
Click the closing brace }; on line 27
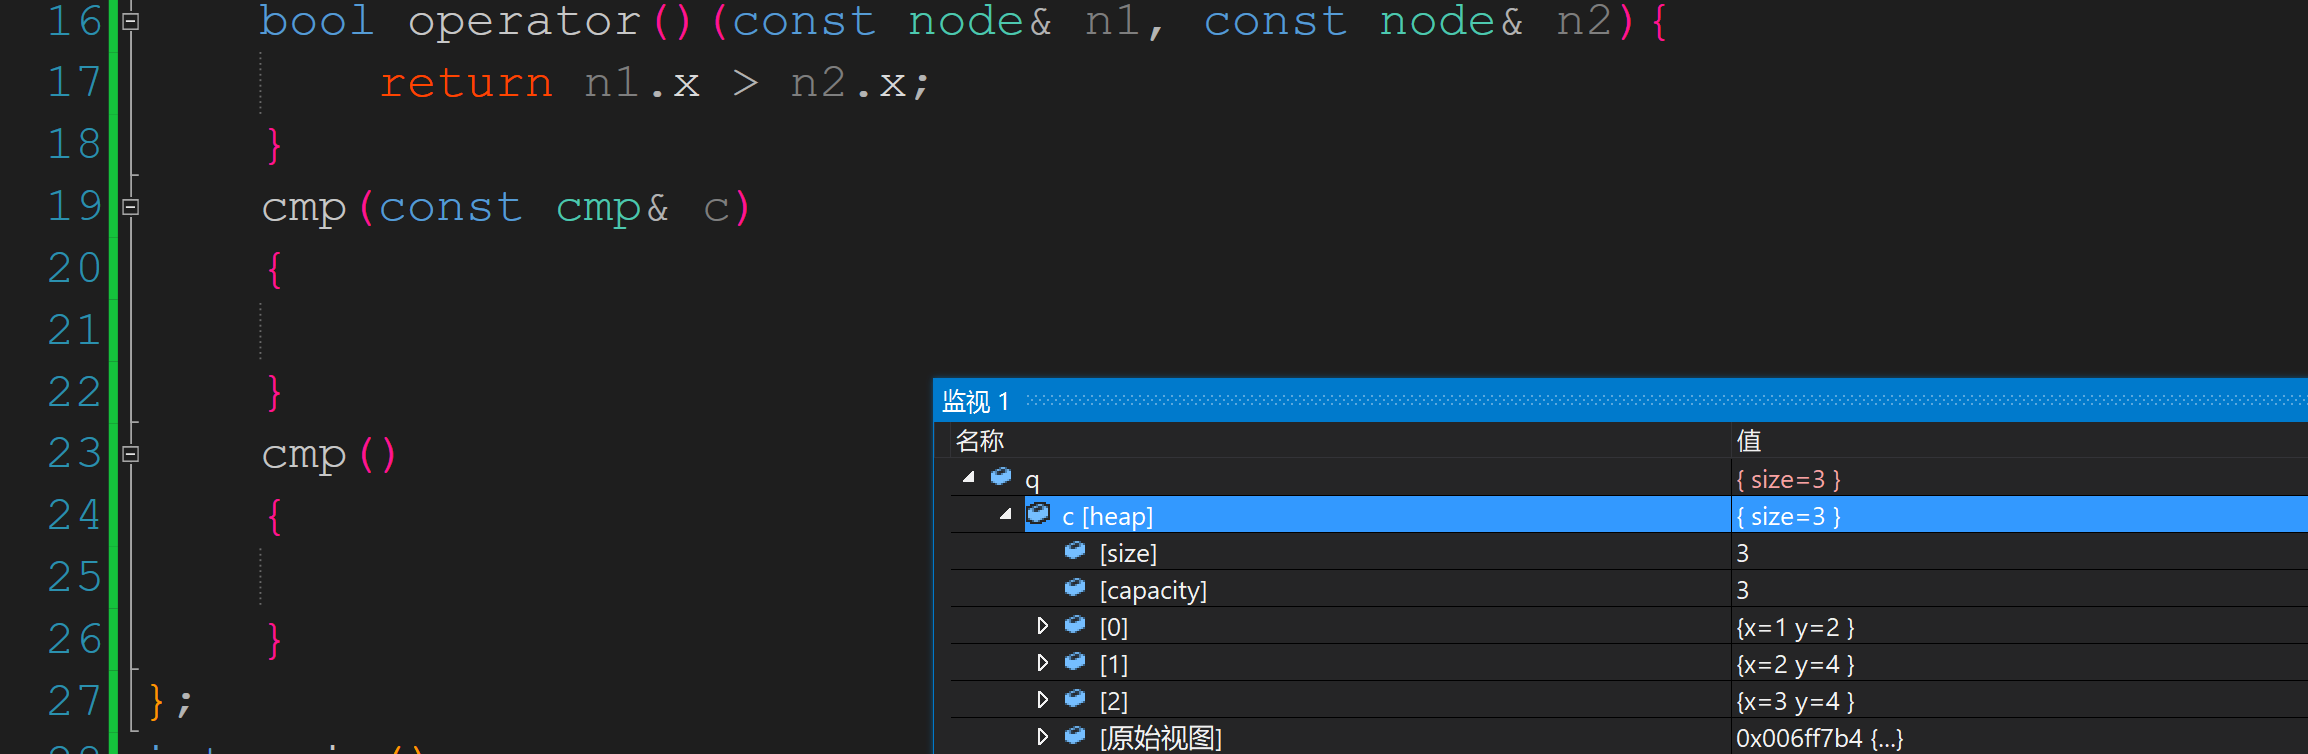(x=170, y=702)
